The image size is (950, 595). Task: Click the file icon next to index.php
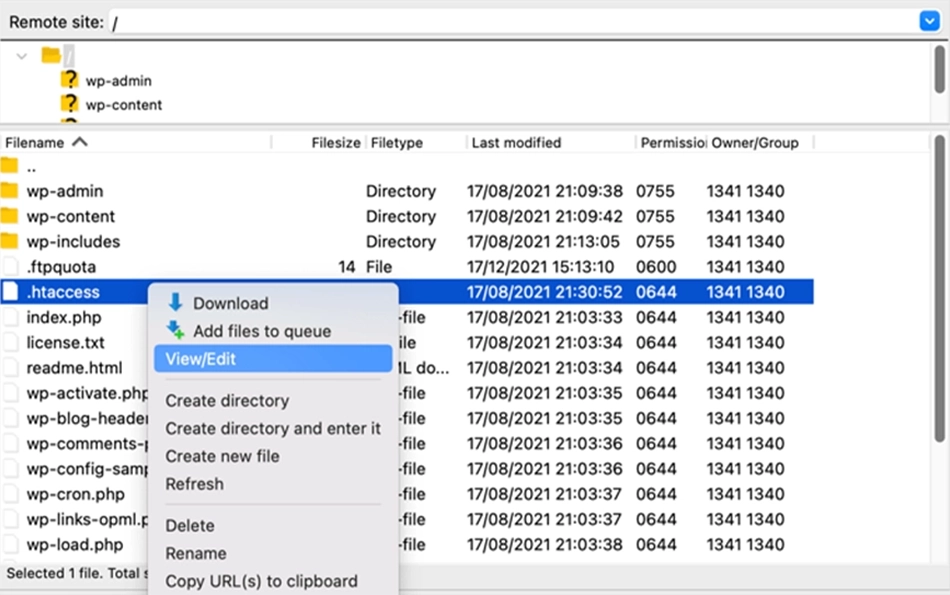[x=12, y=317]
